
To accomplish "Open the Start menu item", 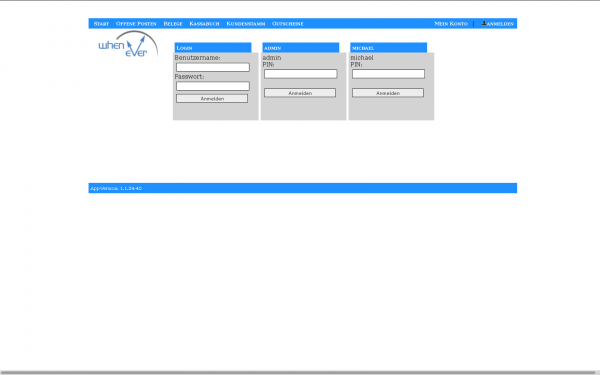I will tap(101, 24).
